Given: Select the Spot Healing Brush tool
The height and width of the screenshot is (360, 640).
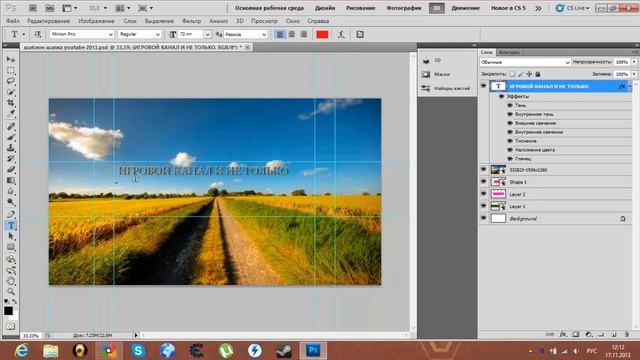Looking at the screenshot, I should (11, 126).
